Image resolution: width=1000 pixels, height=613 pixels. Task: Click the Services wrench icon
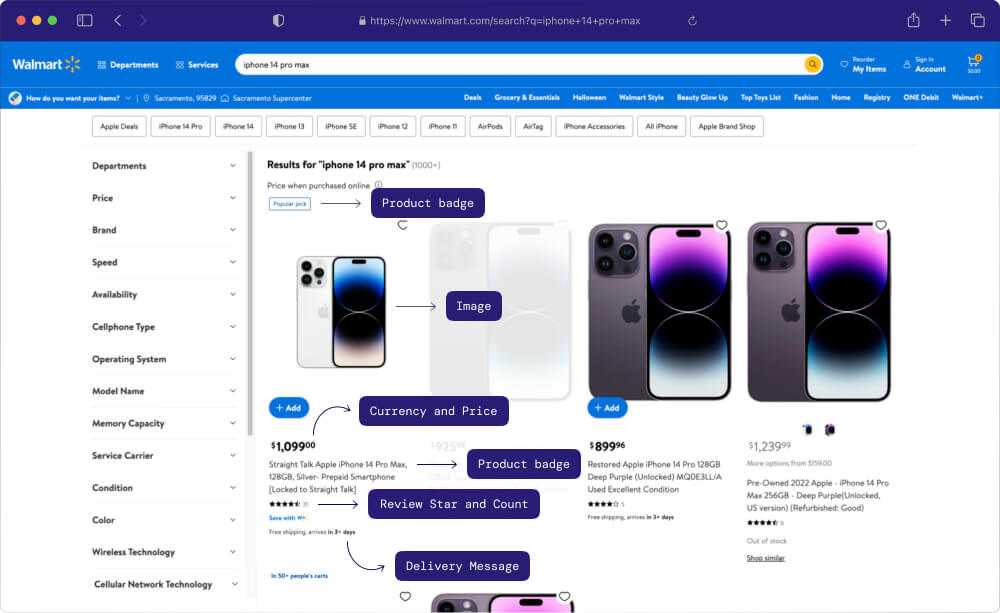[x=180, y=63]
